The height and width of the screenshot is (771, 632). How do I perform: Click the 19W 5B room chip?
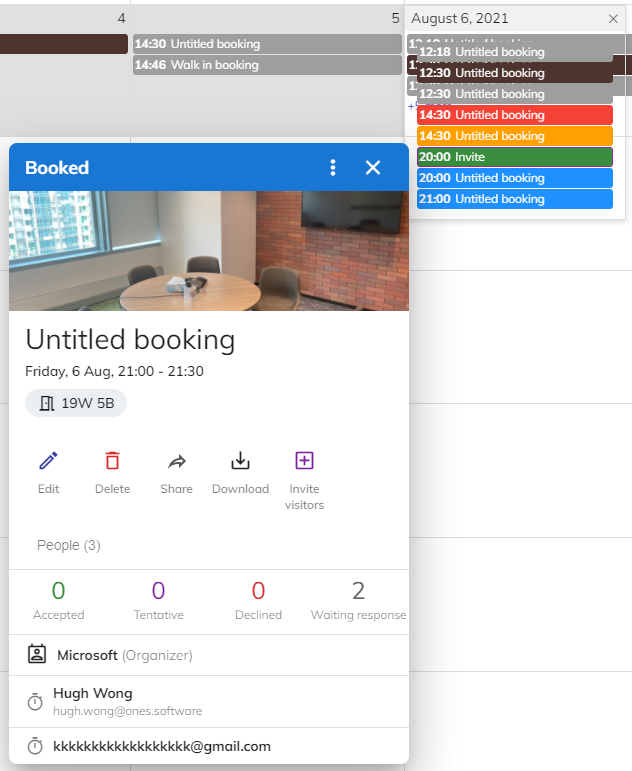pos(76,403)
